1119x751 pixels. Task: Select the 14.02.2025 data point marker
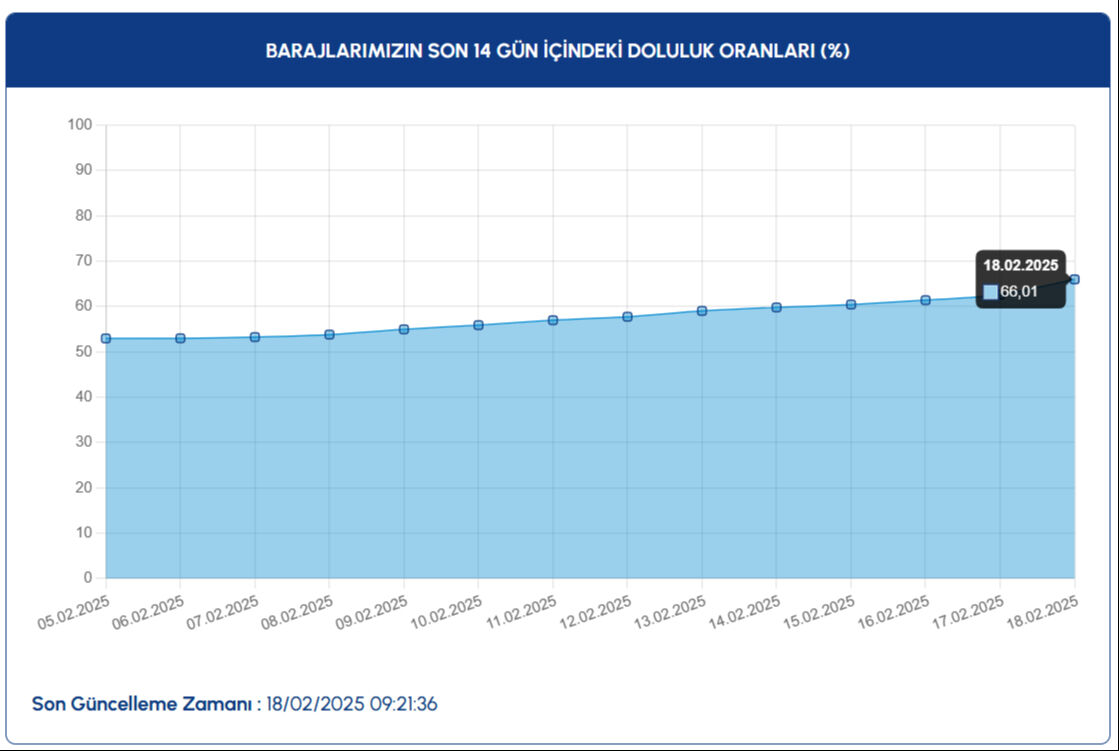pyautogui.click(x=775, y=307)
